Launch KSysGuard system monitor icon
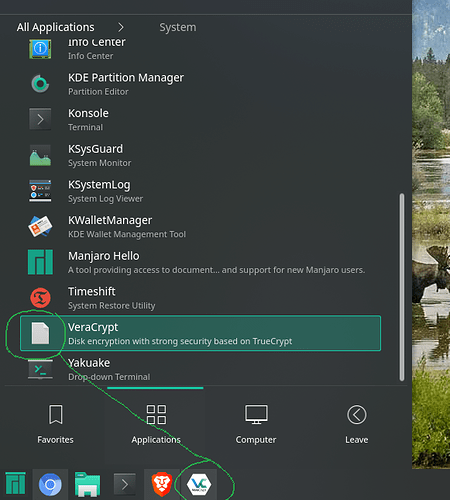Screen dimensions: 450x500 click(x=40, y=155)
